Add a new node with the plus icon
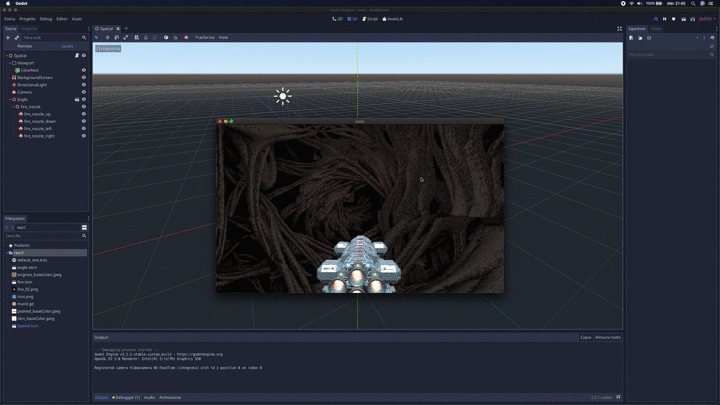 (8, 38)
